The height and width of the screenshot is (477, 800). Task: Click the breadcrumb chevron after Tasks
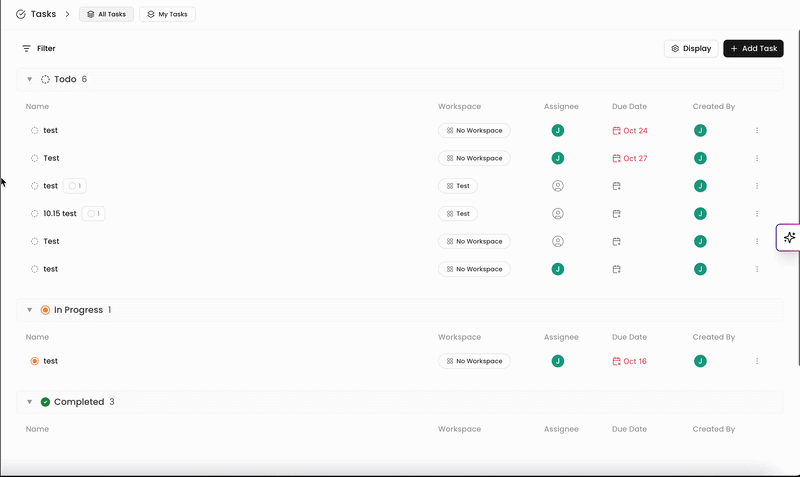[67, 14]
